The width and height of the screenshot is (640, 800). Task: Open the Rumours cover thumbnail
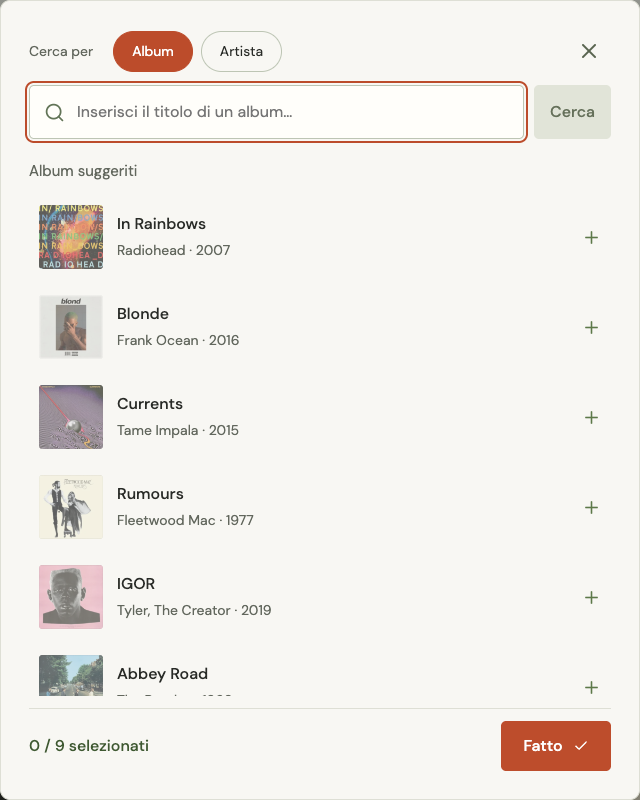[x=71, y=507]
